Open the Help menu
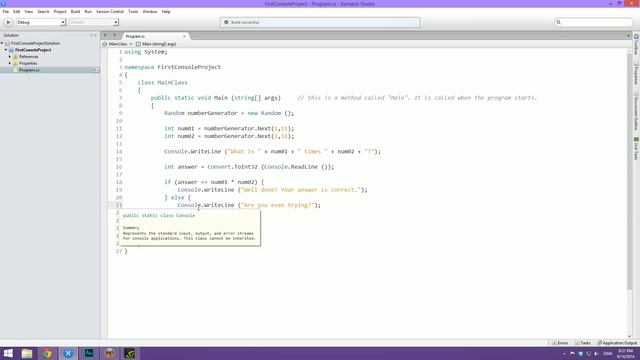640x360 pixels. 166,12
